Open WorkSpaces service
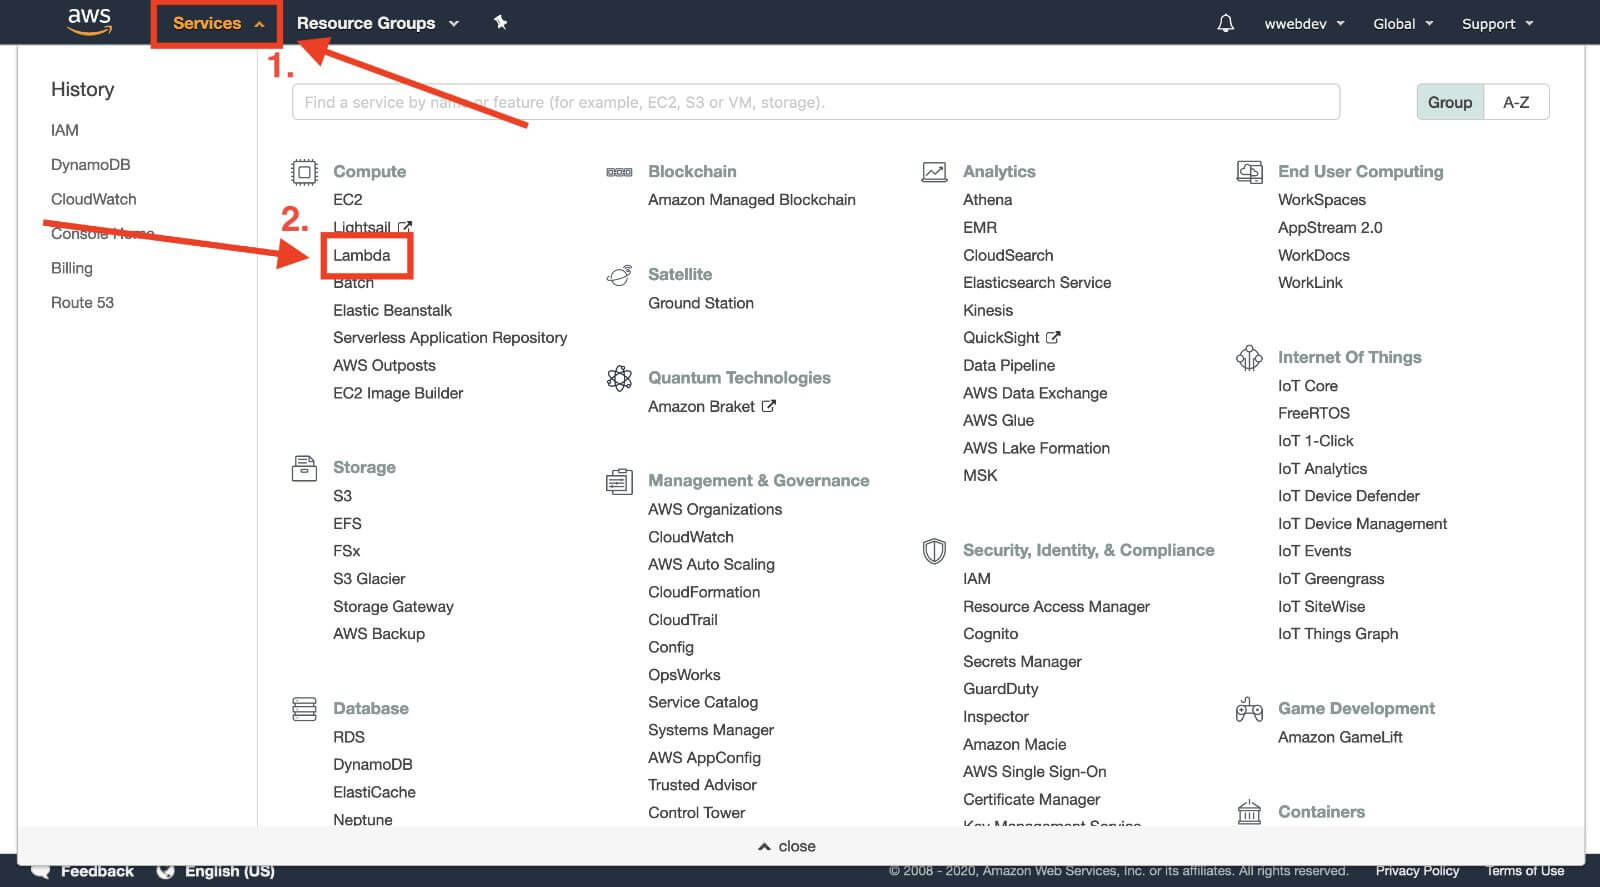Screen dimensions: 1600x887 pyautogui.click(x=1322, y=200)
